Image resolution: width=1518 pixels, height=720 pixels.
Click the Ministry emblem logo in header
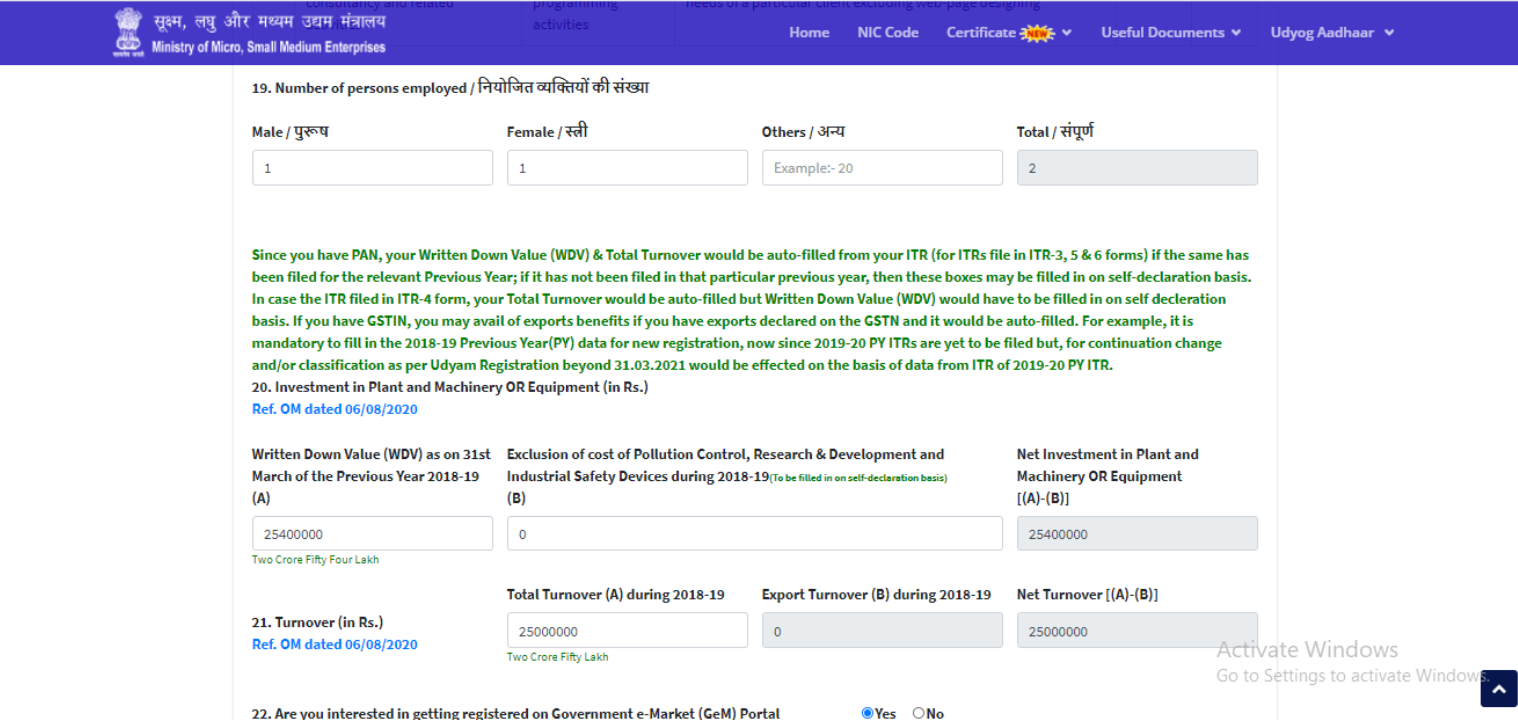(128, 32)
